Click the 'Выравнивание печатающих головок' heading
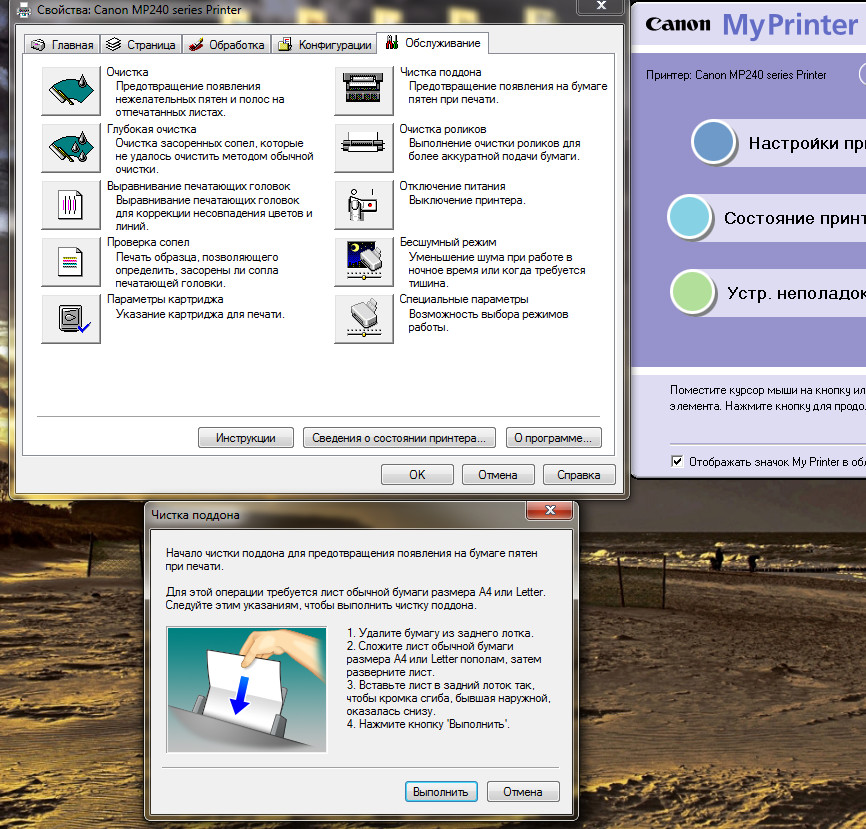Image resolution: width=866 pixels, height=829 pixels. click(198, 186)
